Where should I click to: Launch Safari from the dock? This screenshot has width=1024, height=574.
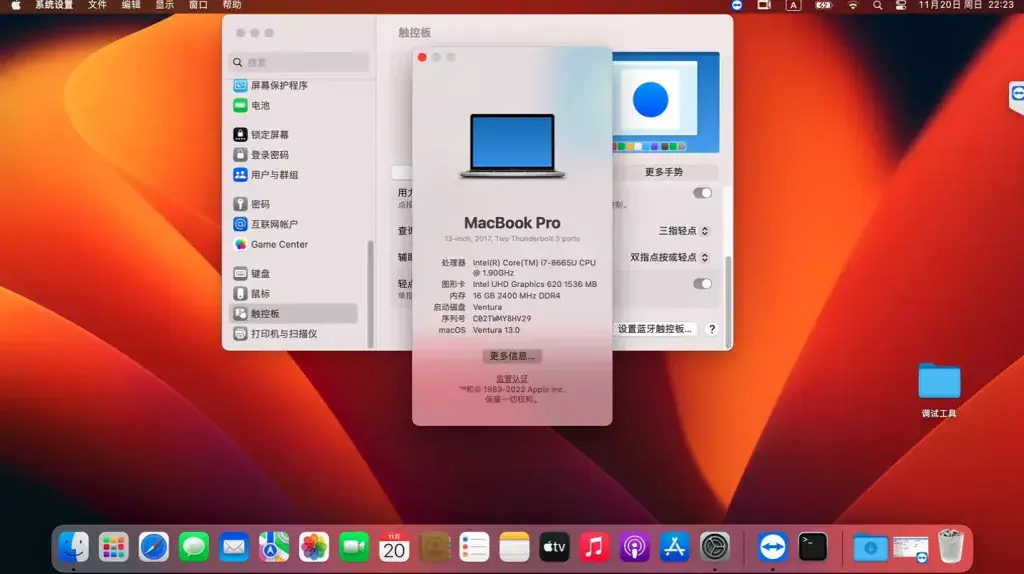click(x=153, y=547)
